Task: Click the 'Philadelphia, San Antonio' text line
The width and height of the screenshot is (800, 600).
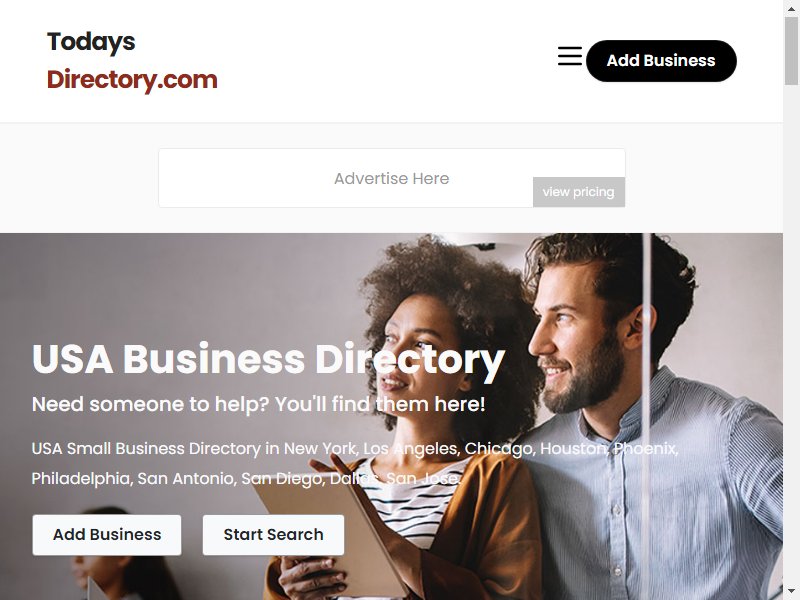Action: pos(246,479)
